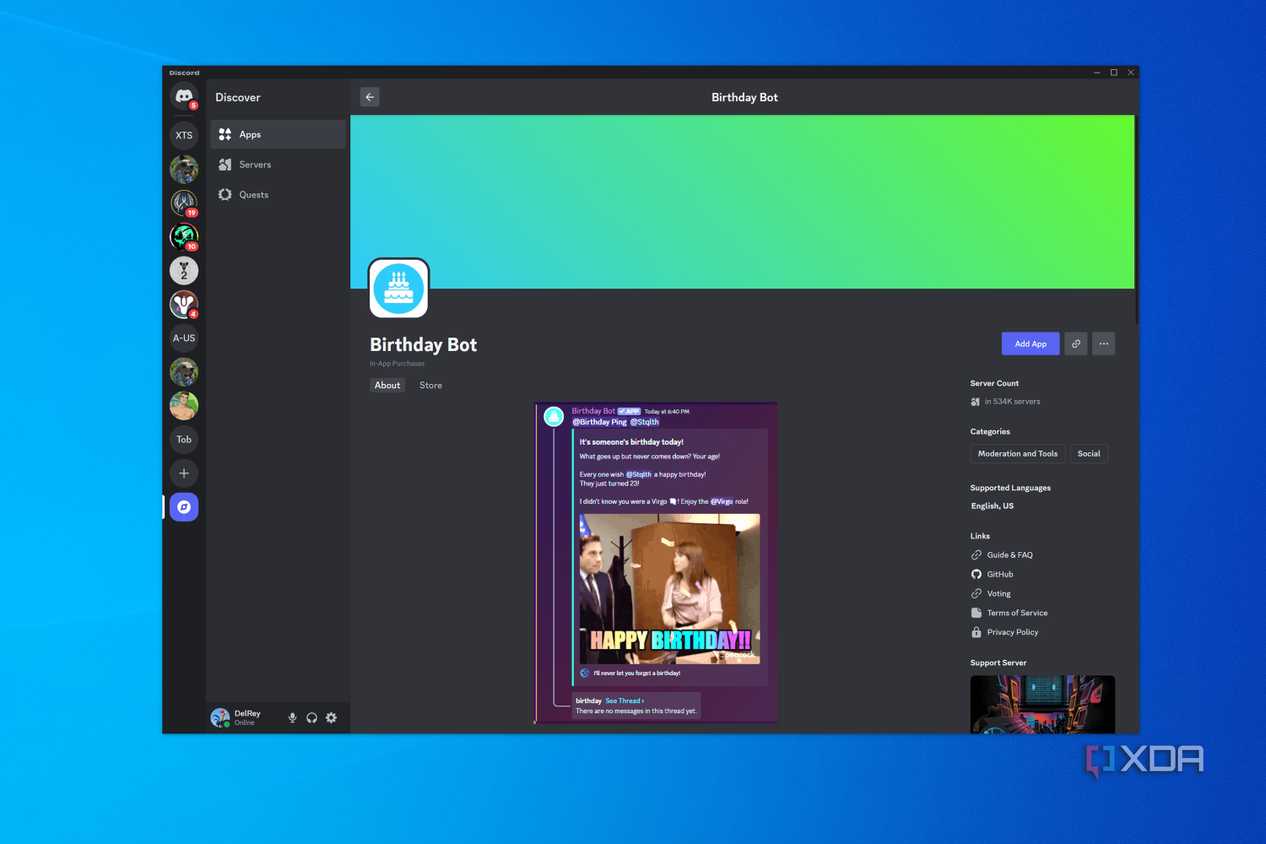Open the GitHub link
This screenshot has height=844, width=1266.
(992, 574)
